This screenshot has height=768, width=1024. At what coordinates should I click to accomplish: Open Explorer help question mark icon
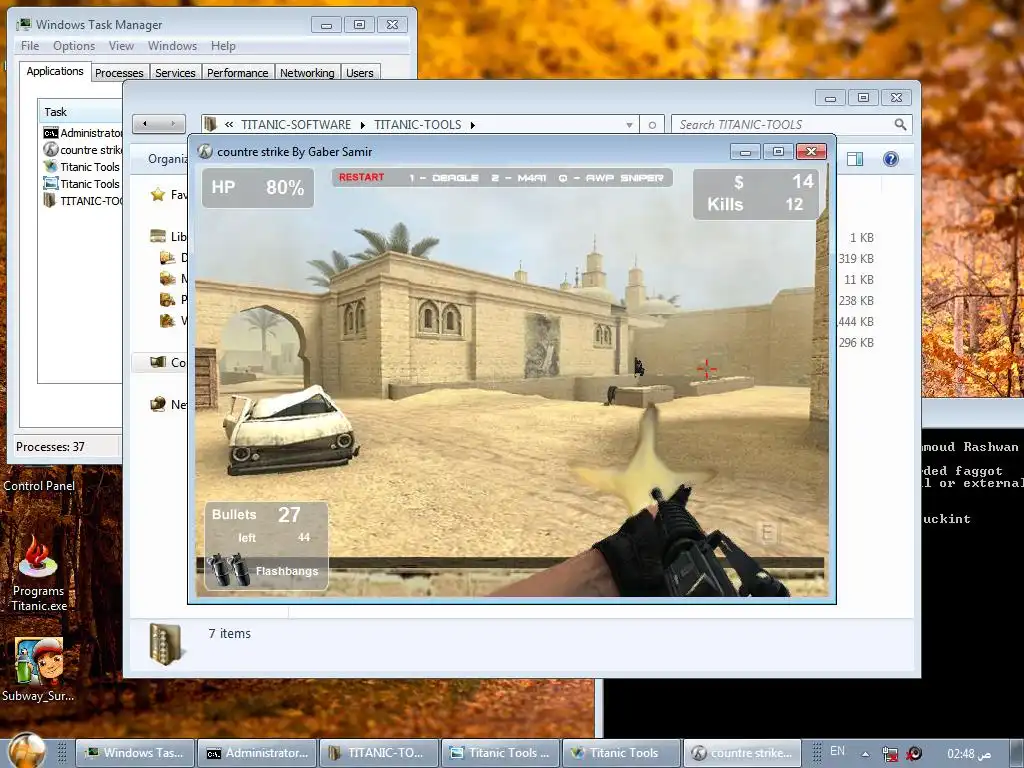(891, 159)
